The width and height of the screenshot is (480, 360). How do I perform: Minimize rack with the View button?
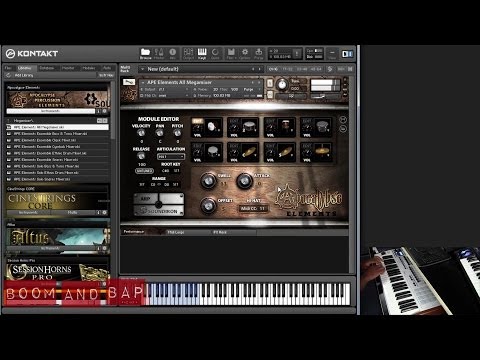coord(332,53)
